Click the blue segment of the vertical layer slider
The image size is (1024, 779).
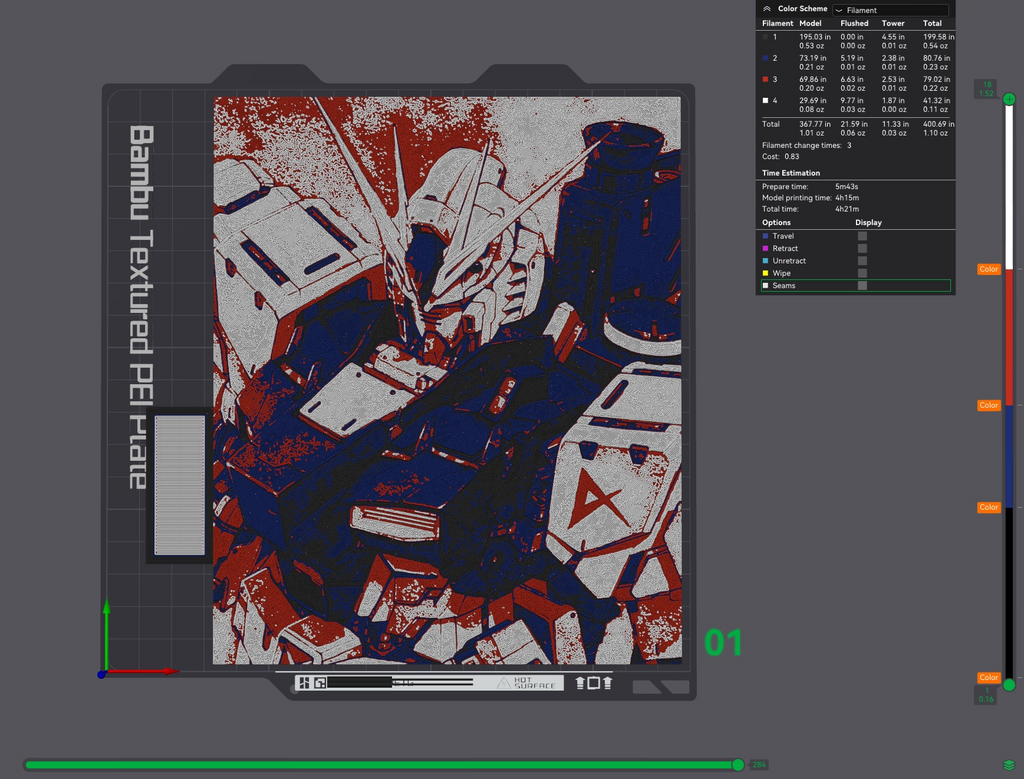coord(1009,456)
